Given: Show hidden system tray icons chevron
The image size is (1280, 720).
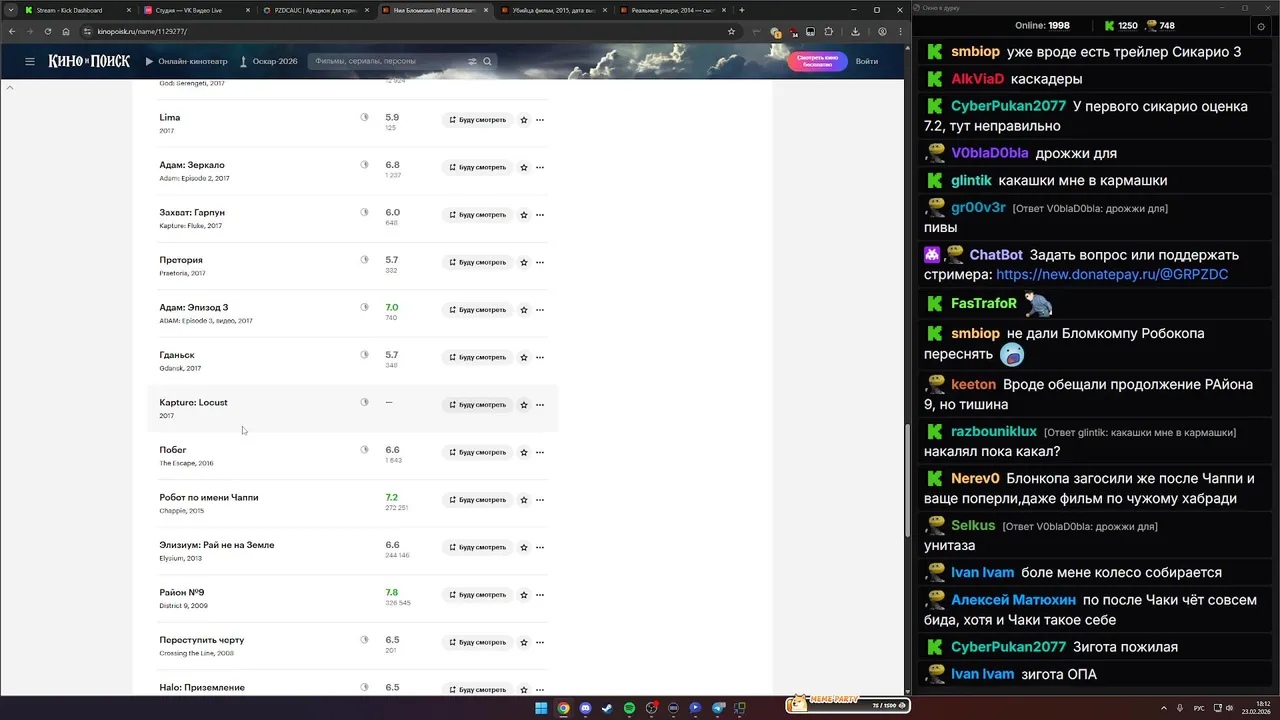Looking at the screenshot, I should [x=1163, y=708].
